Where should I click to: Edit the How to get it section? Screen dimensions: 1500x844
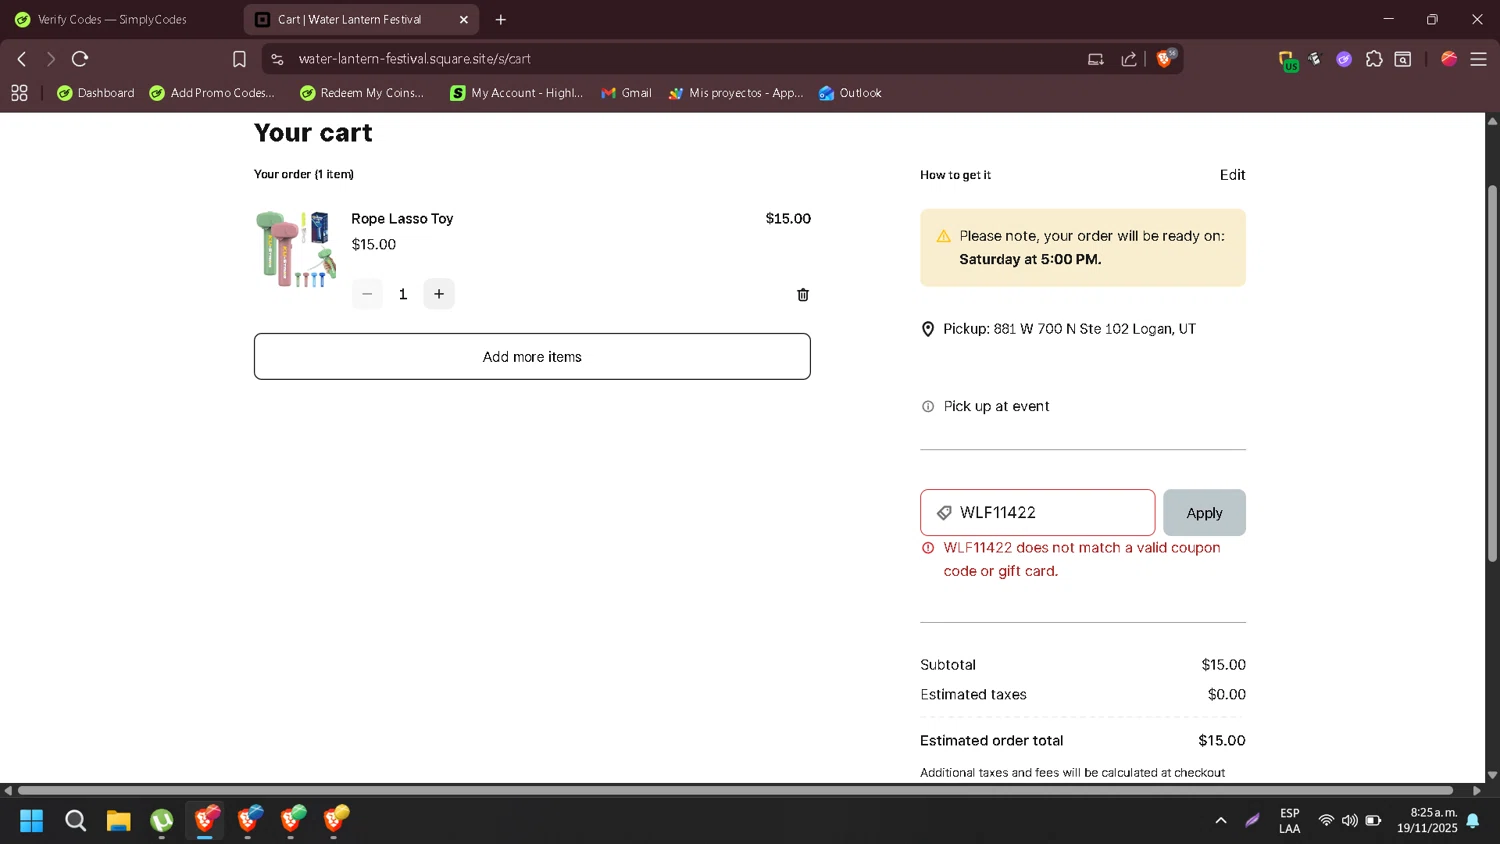1232,175
